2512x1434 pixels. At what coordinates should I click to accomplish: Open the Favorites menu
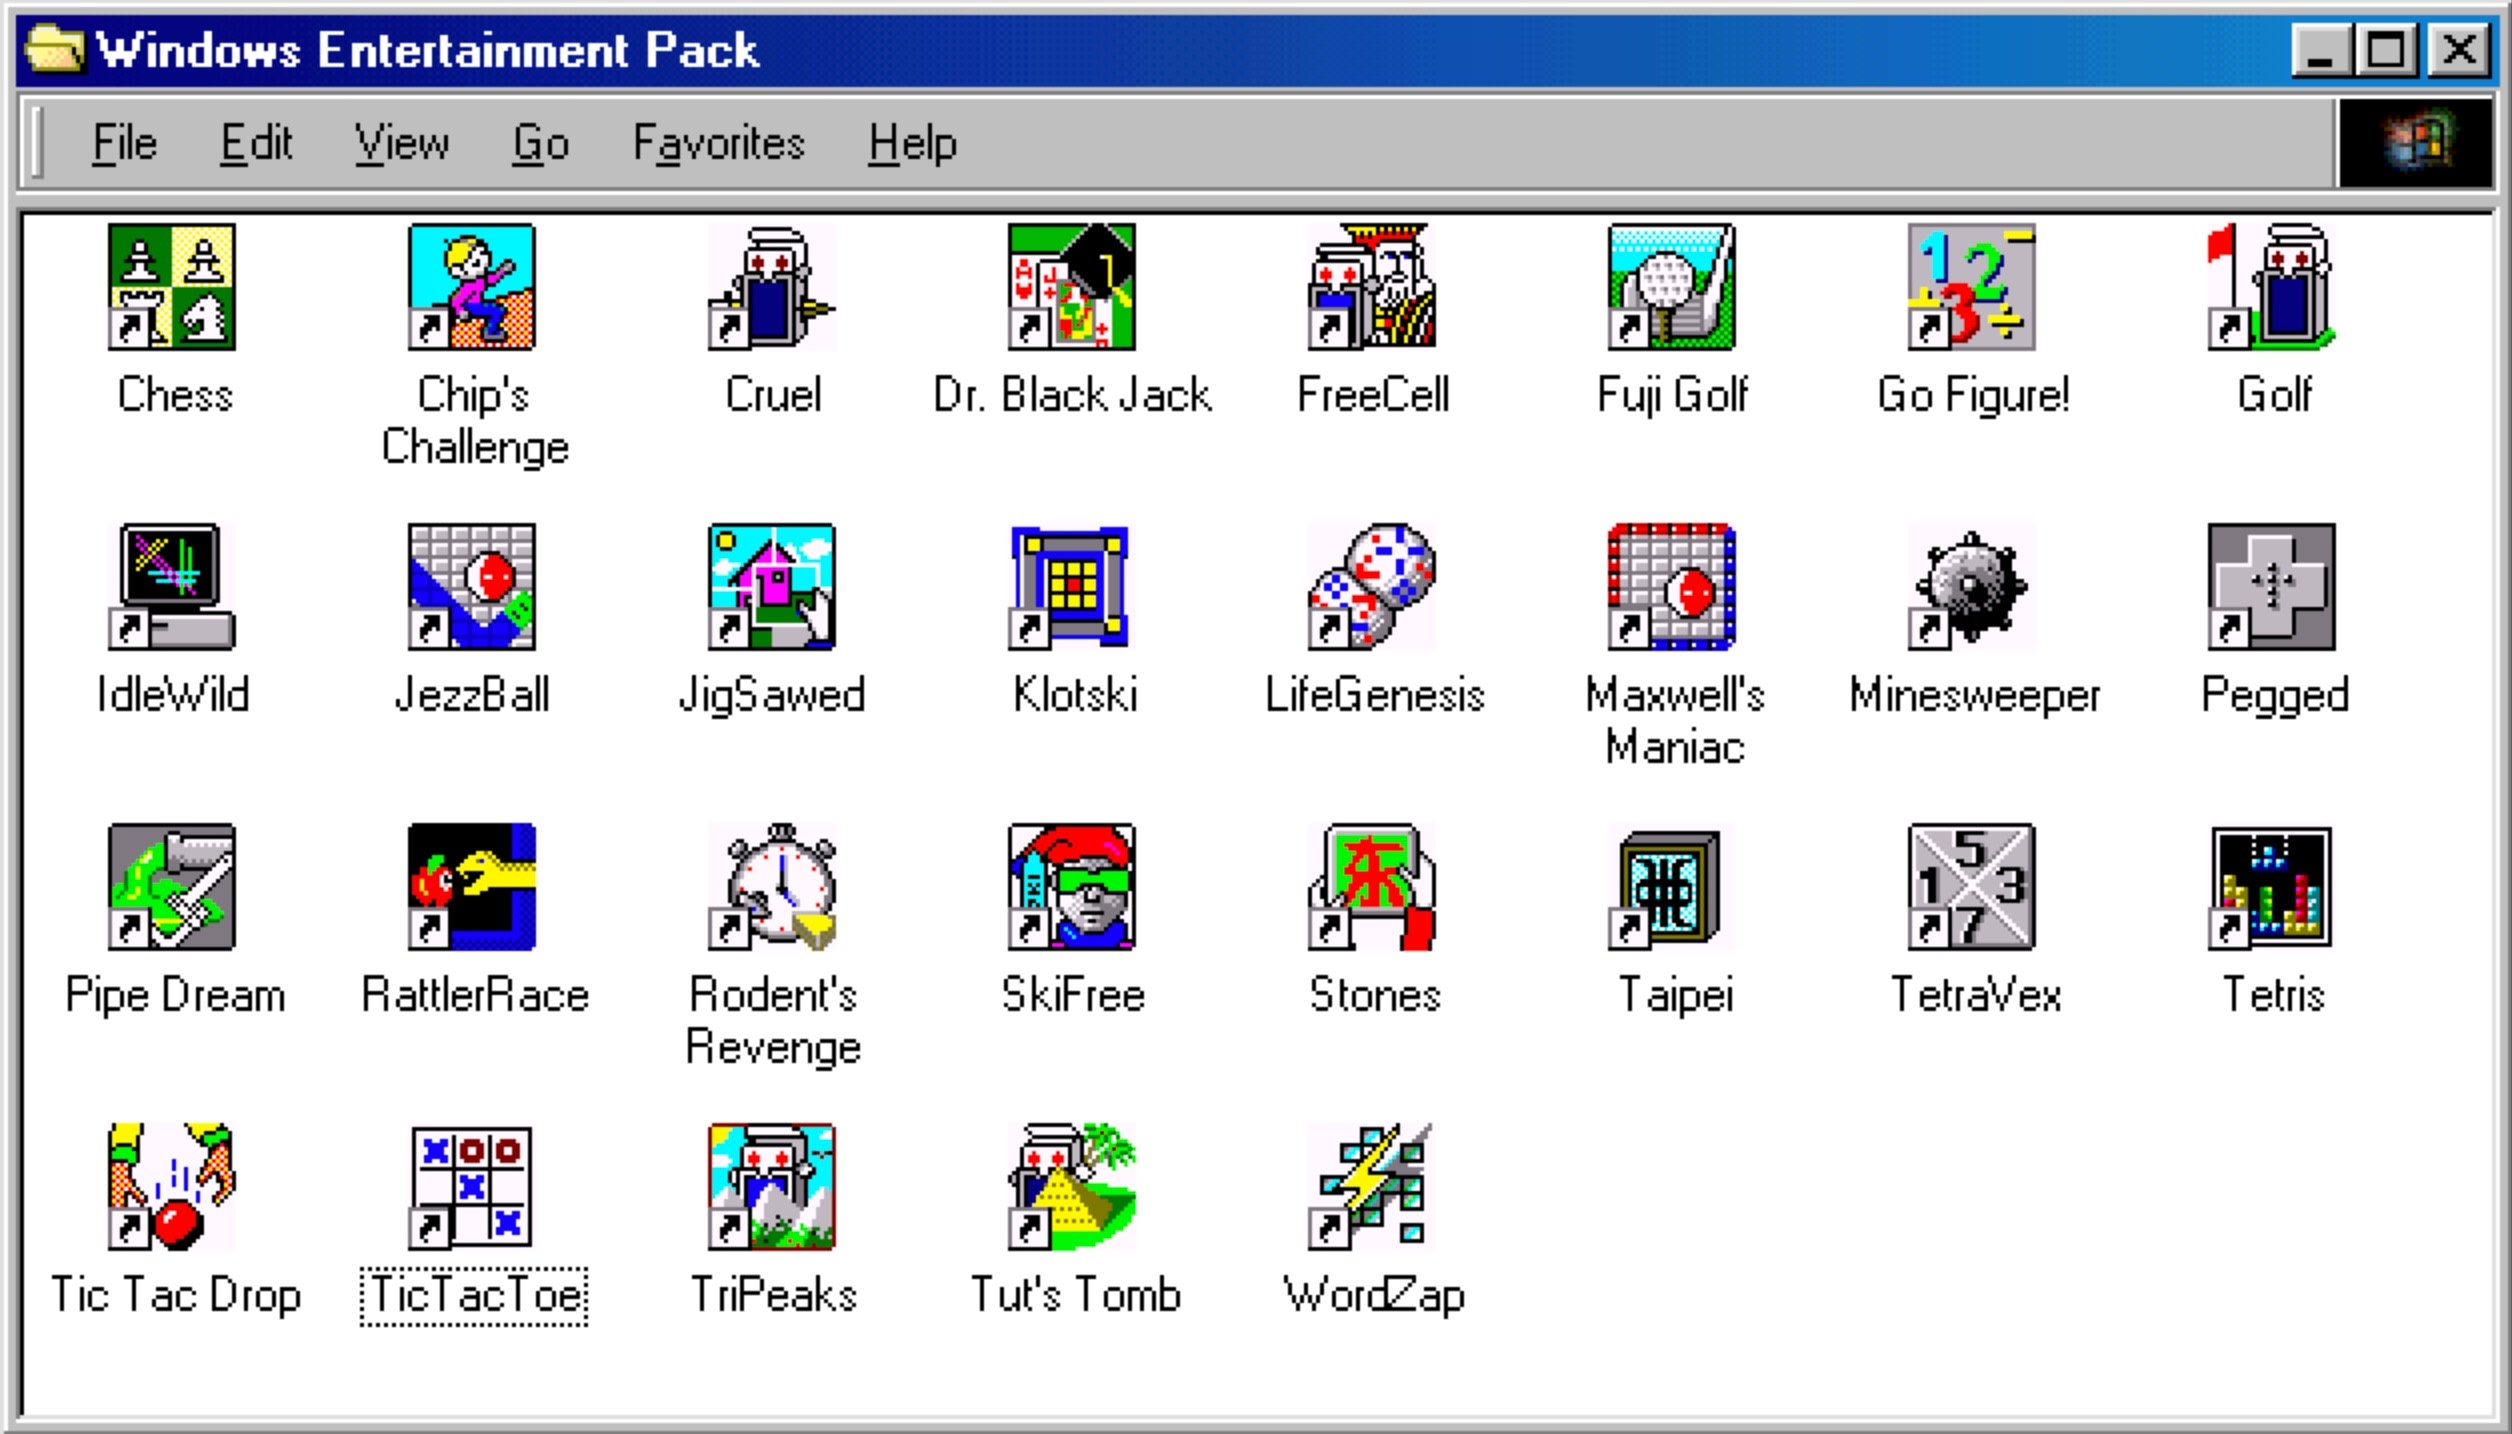pos(721,143)
